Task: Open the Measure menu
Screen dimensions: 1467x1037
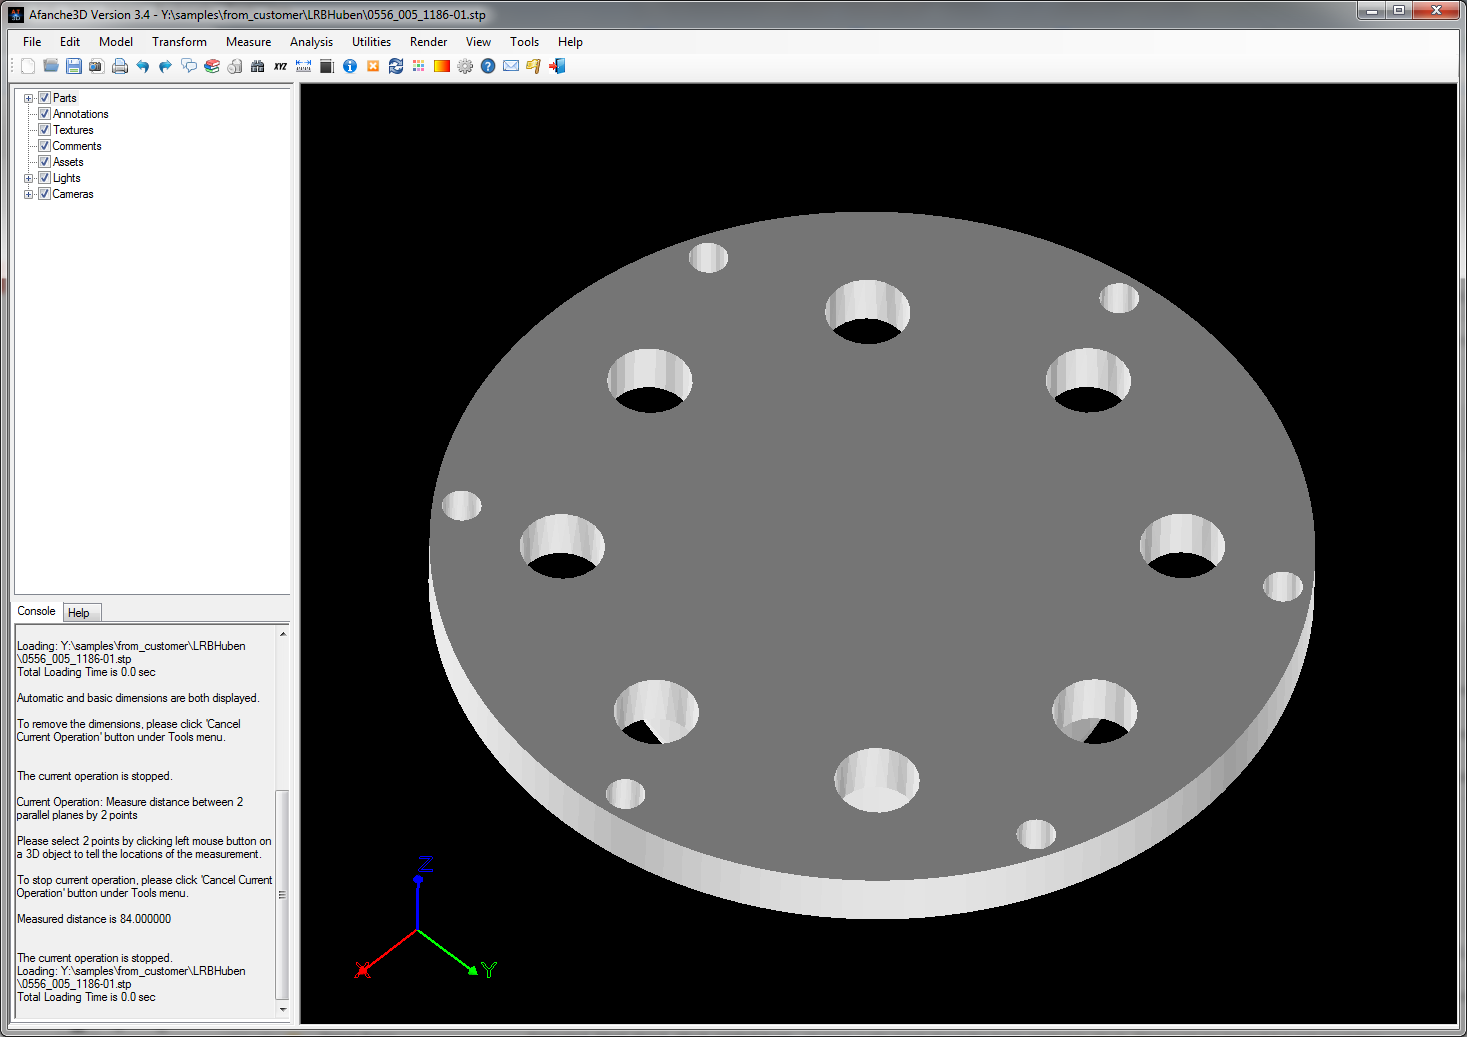Action: tap(248, 42)
